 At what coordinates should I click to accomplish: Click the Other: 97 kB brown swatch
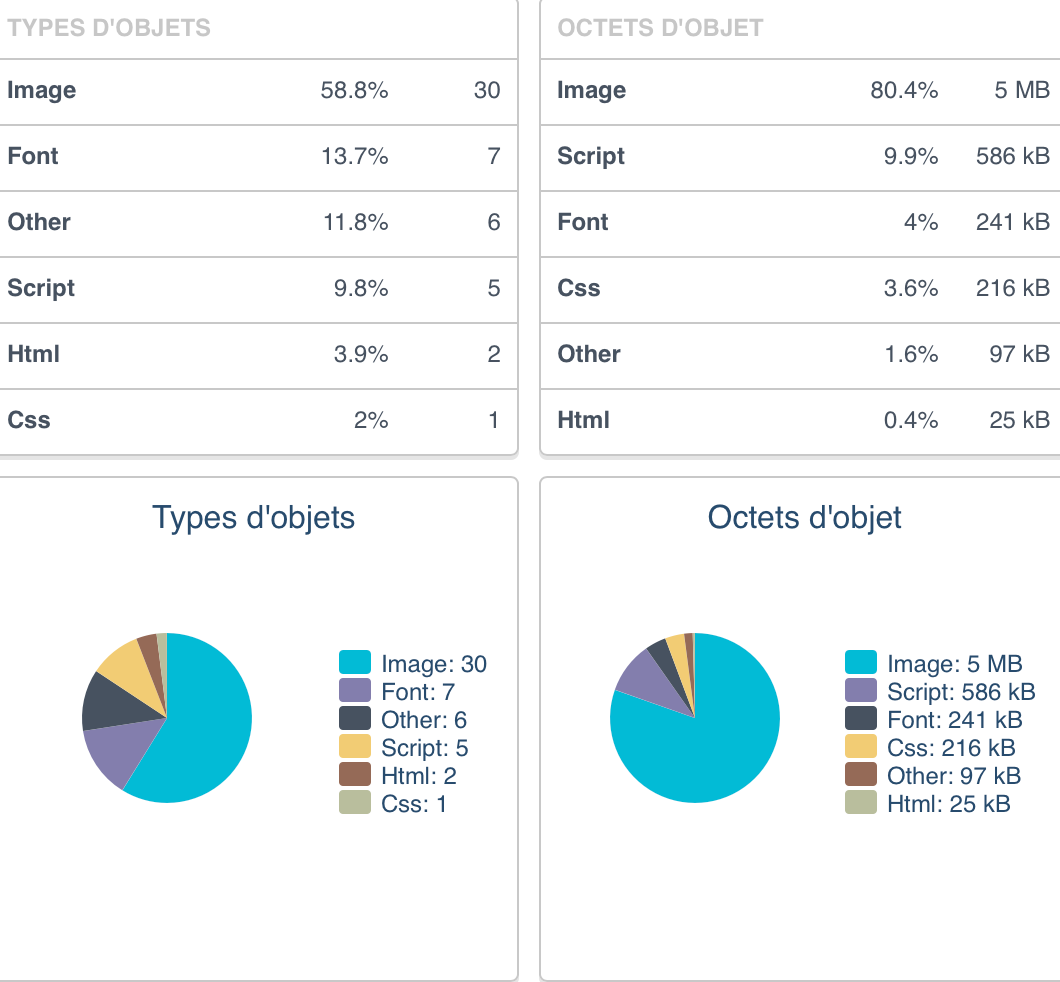coord(861,775)
